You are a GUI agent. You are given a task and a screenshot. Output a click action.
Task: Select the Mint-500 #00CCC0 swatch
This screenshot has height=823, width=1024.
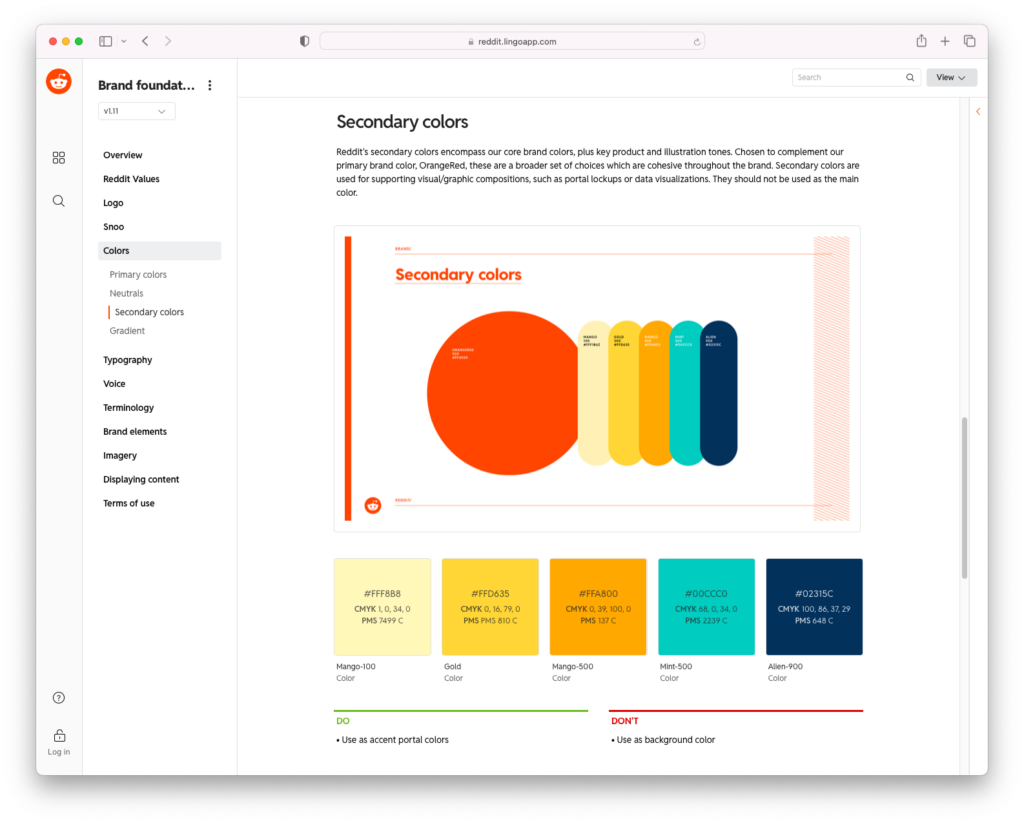[707, 607]
